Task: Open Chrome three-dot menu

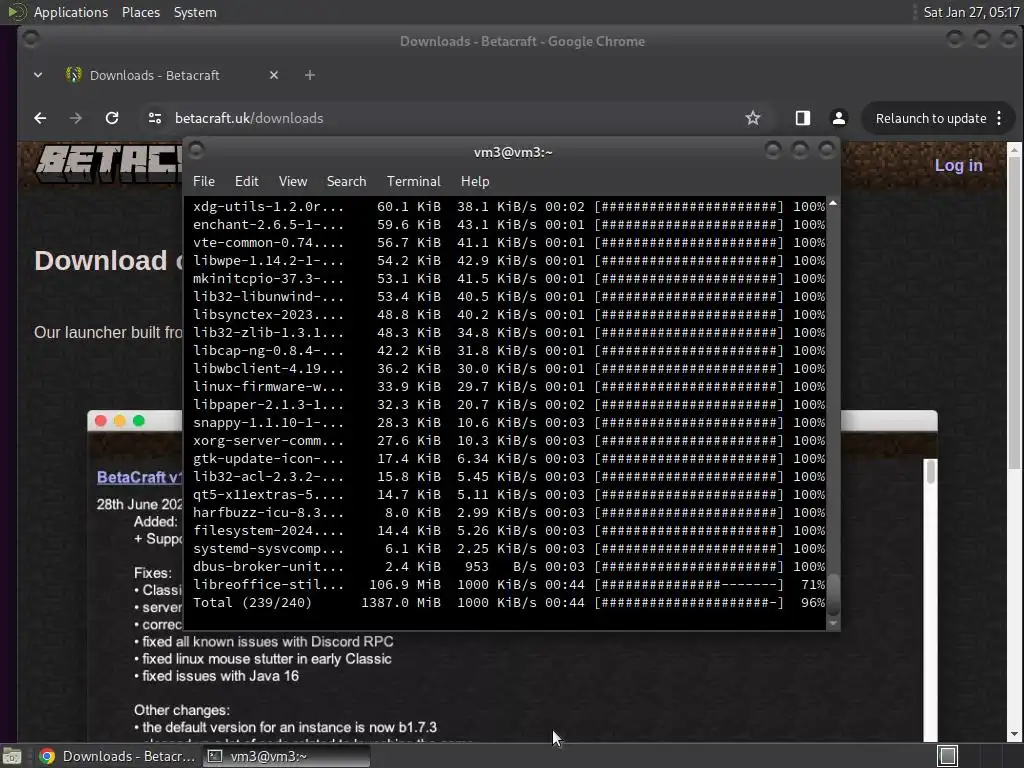Action: pos(999,118)
